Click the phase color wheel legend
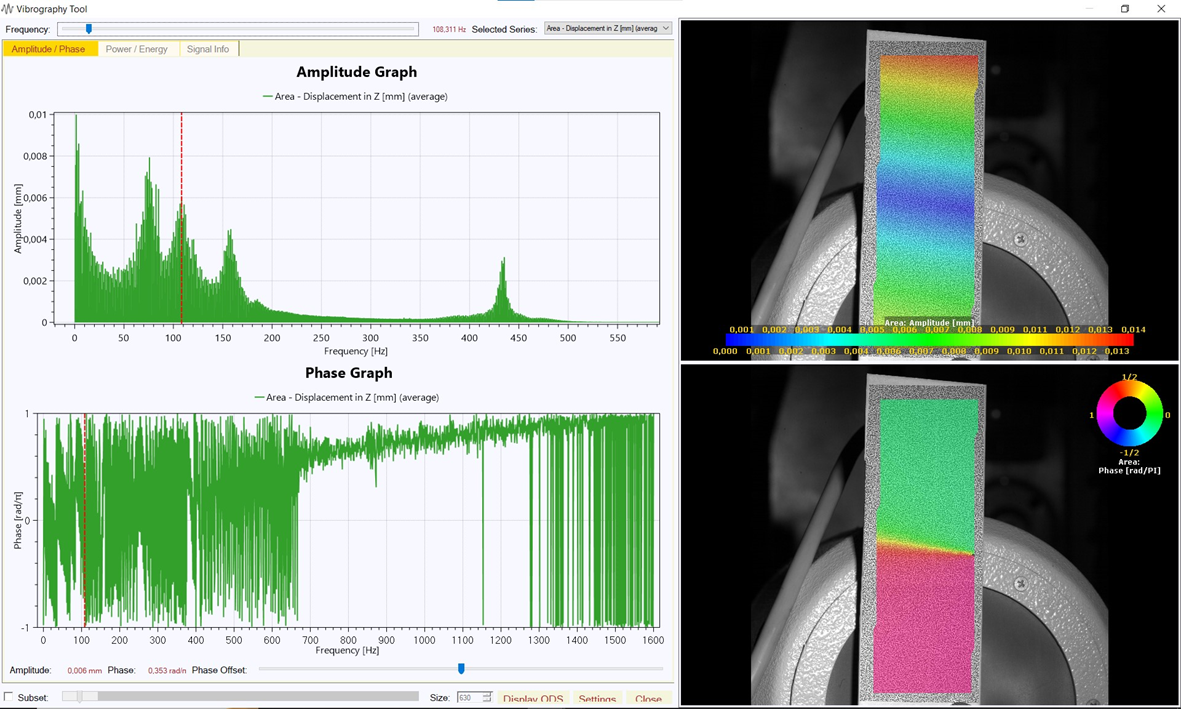The height and width of the screenshot is (709, 1181). pyautogui.click(x=1129, y=413)
